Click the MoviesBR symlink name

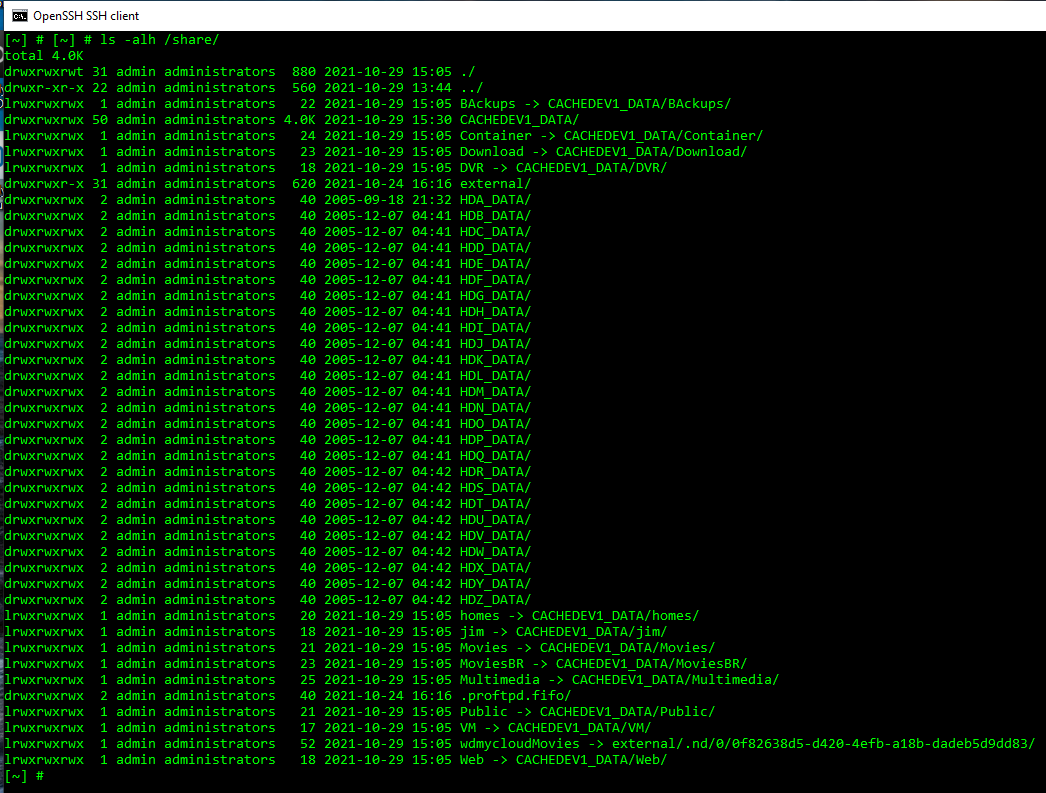[491, 664]
